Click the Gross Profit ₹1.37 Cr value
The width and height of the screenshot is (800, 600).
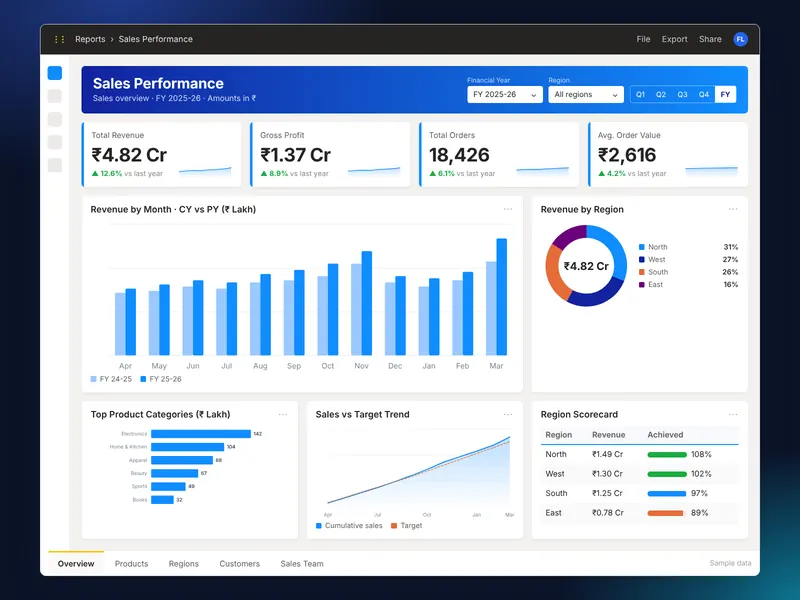pos(295,155)
